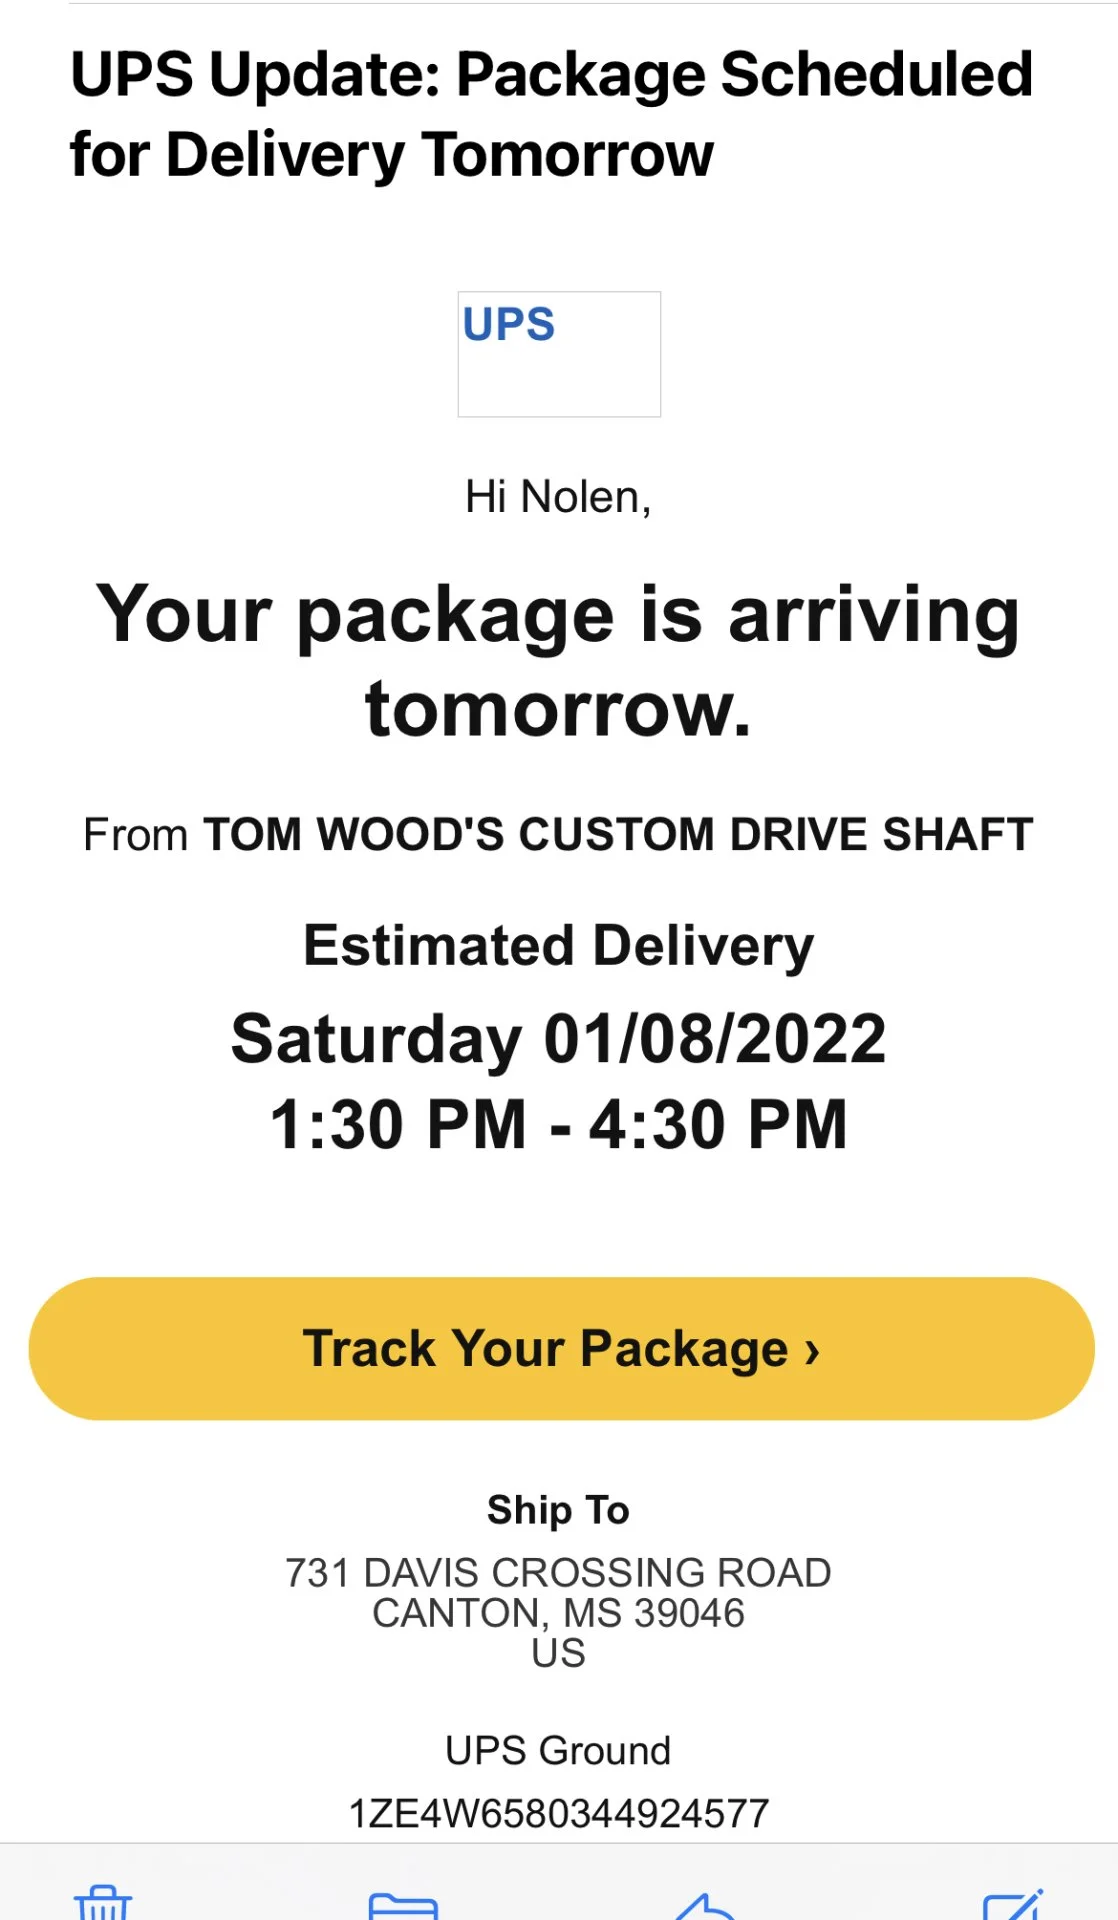Tap the unloaded UPS logo image
The height and width of the screenshot is (1920, 1118).
(559, 354)
